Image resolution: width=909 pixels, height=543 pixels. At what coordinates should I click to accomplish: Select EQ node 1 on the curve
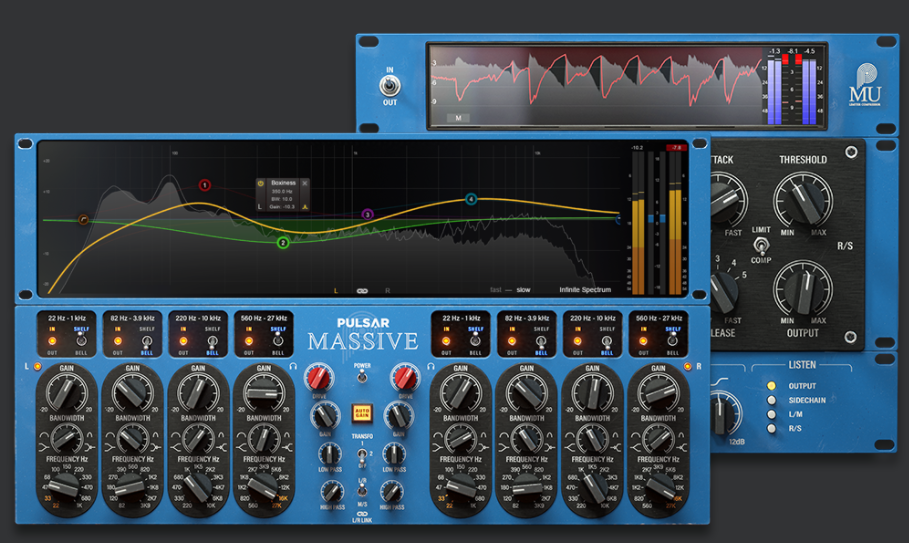[x=204, y=185]
